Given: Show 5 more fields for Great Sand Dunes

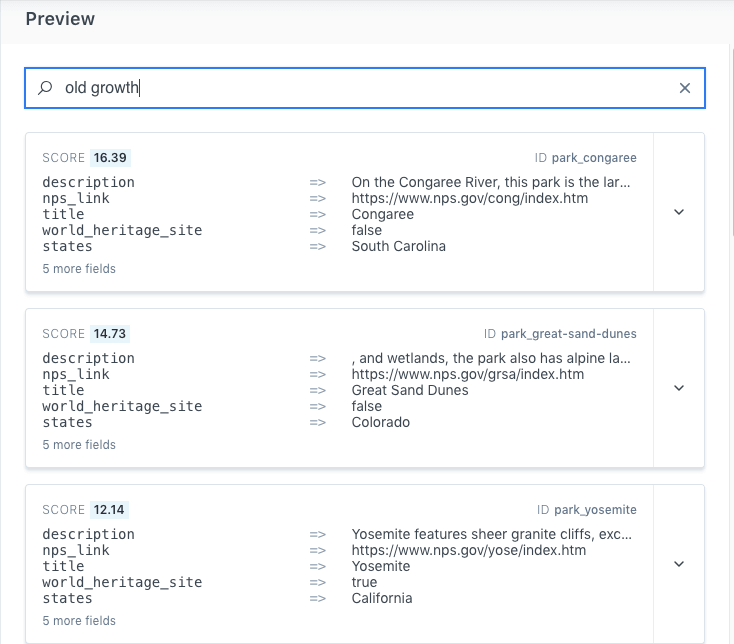Looking at the screenshot, I should click(x=79, y=445).
